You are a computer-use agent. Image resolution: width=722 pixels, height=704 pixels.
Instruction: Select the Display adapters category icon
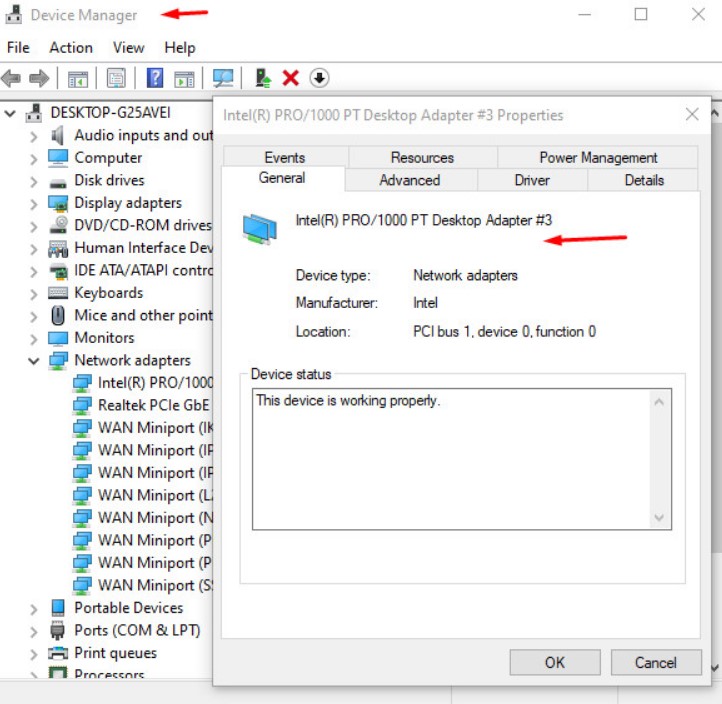coord(58,203)
